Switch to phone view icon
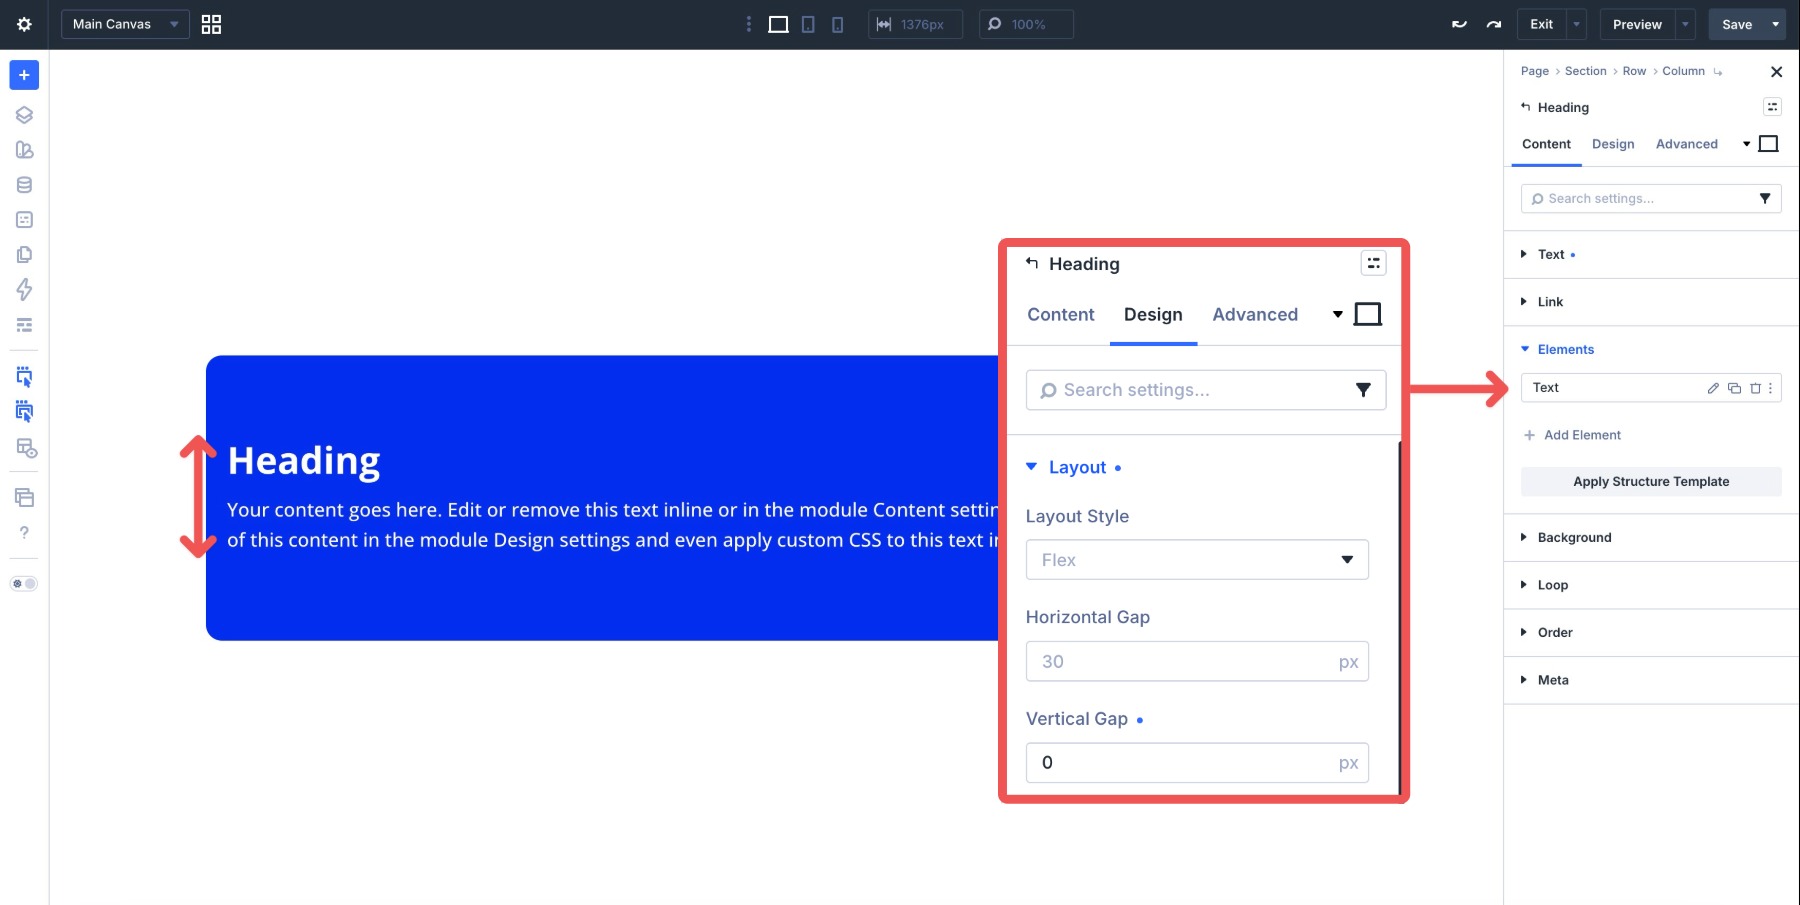The image size is (1800, 905). tap(838, 24)
